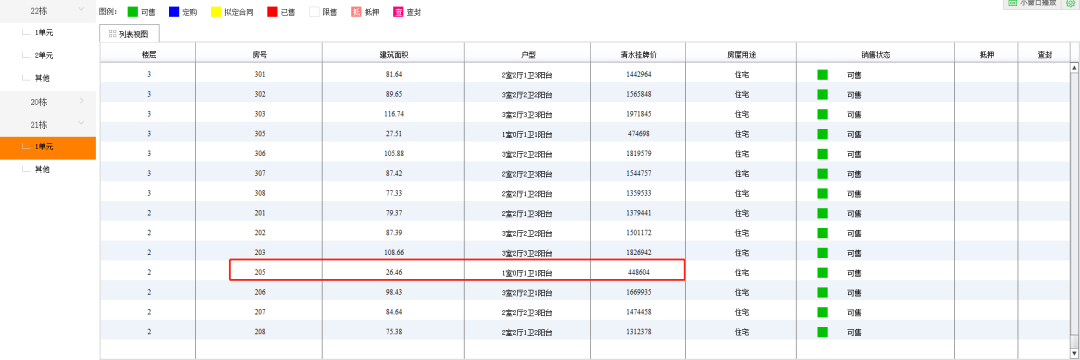The height and width of the screenshot is (360, 1080).
Task: Select room number 301 cell
Action: pos(259,74)
